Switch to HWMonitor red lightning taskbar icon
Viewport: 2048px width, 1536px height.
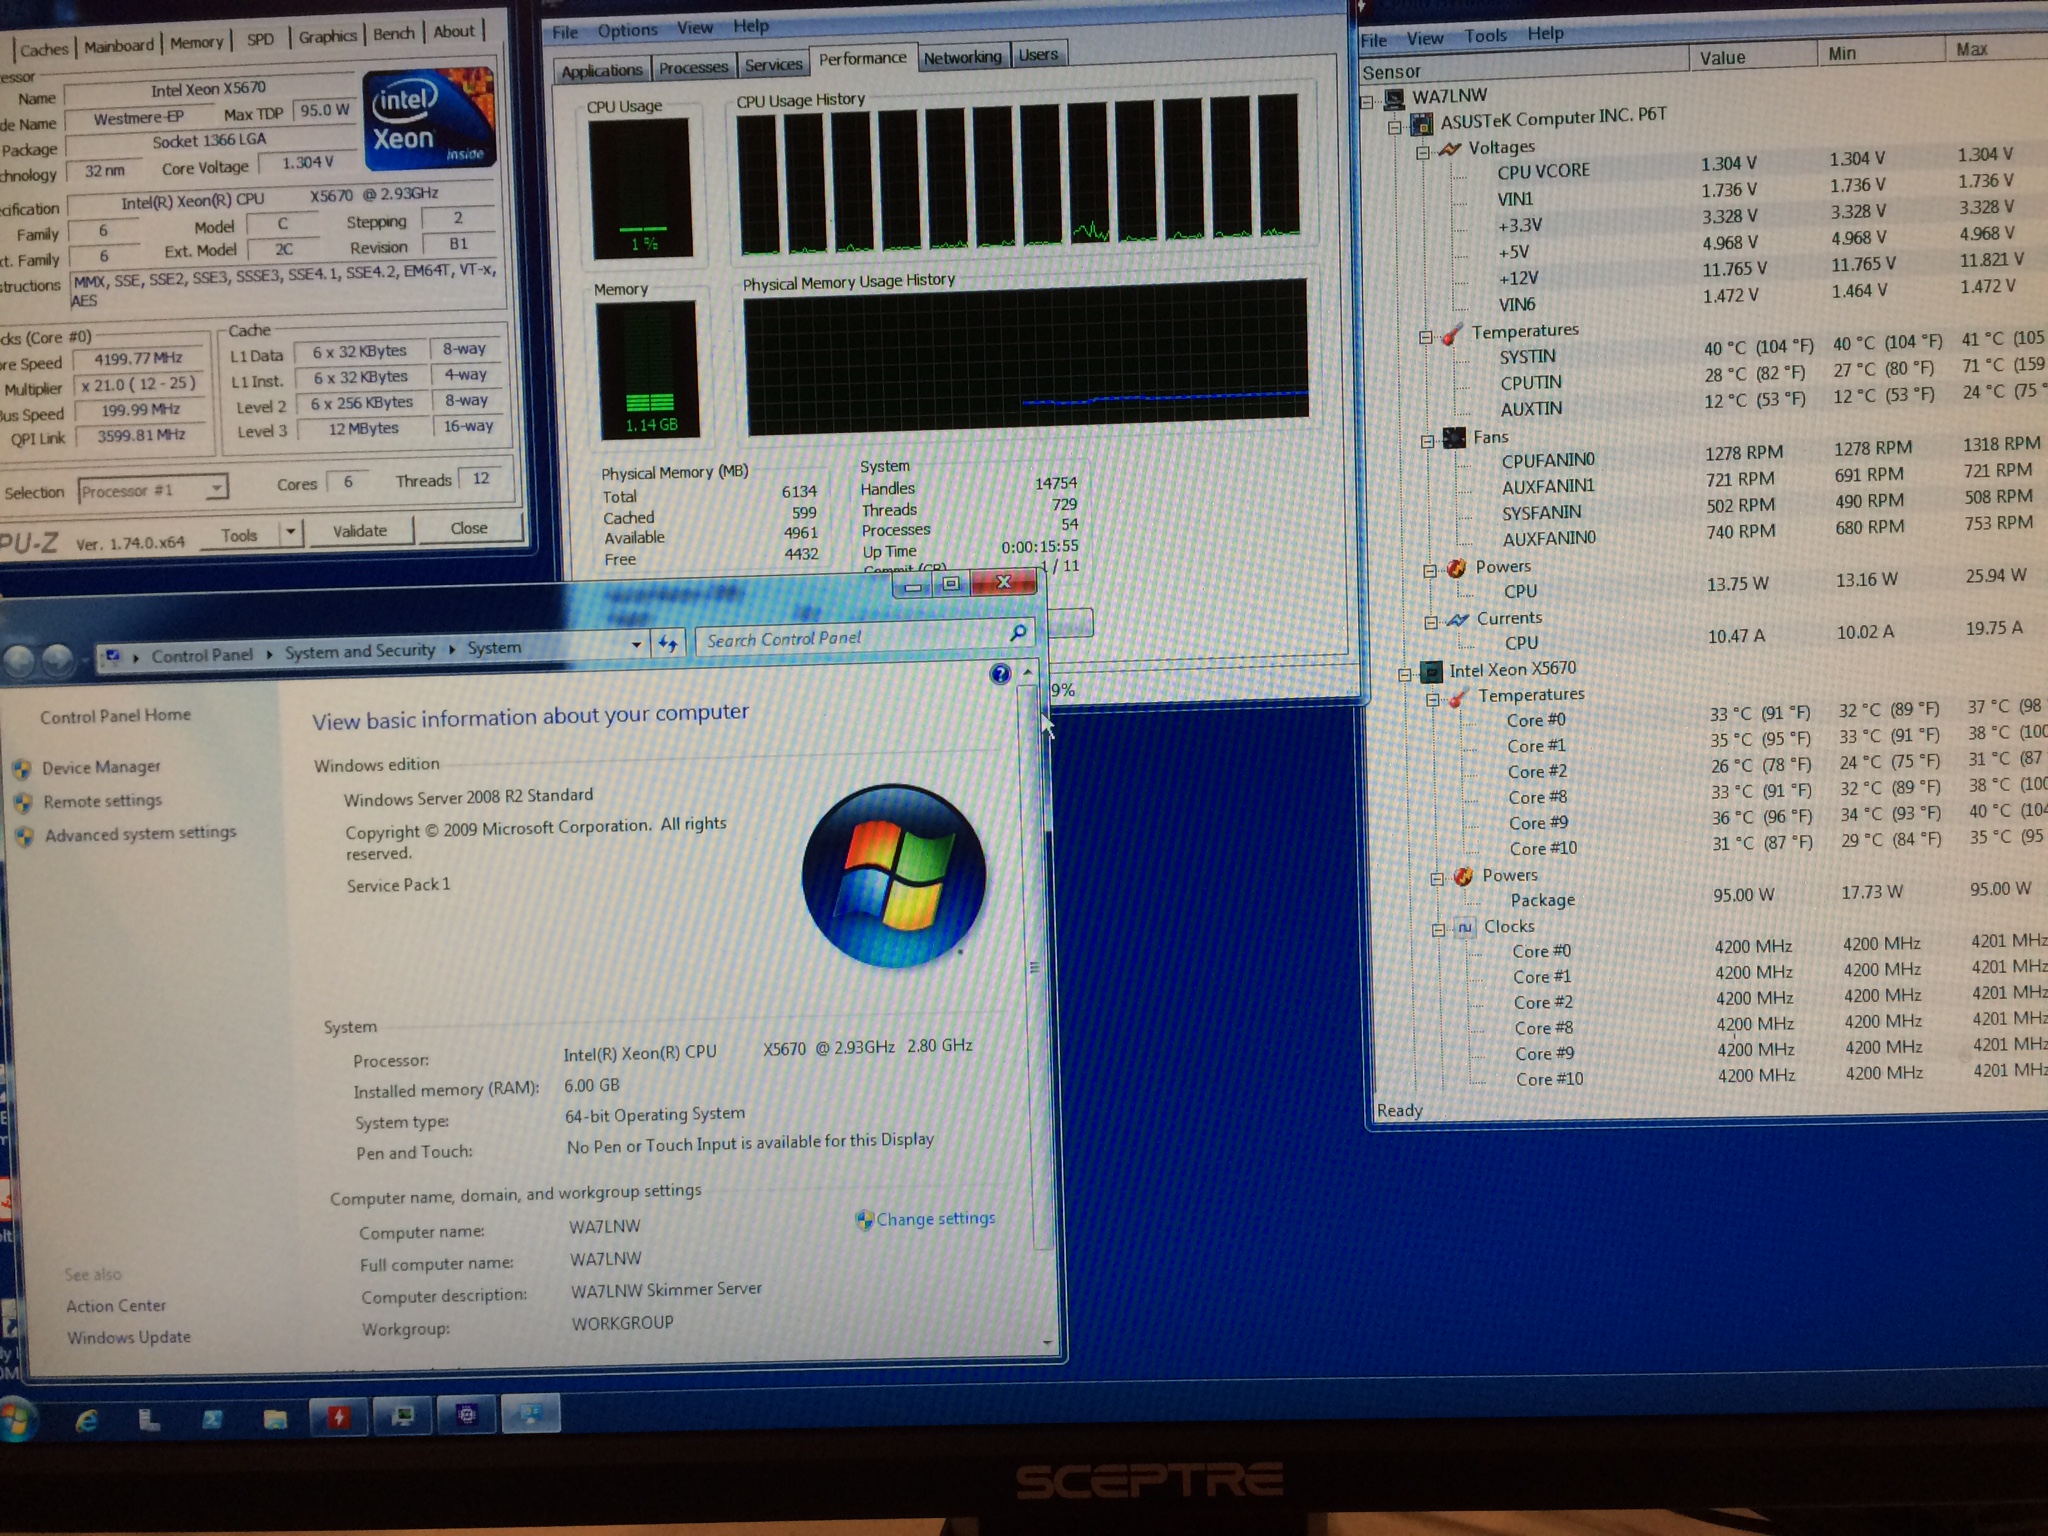click(339, 1417)
